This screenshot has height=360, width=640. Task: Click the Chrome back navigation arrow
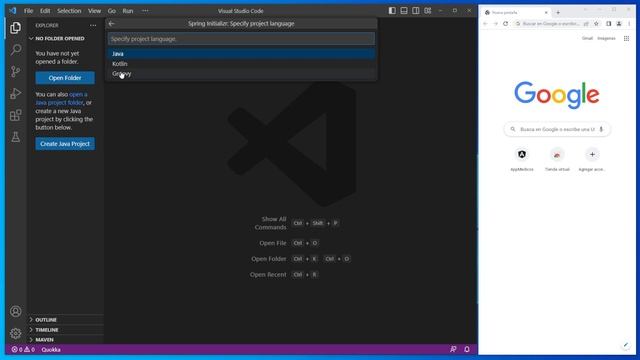pos(485,24)
